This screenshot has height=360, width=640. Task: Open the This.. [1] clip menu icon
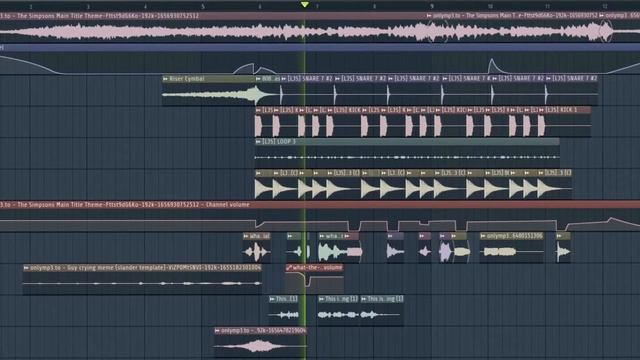(x=272, y=299)
